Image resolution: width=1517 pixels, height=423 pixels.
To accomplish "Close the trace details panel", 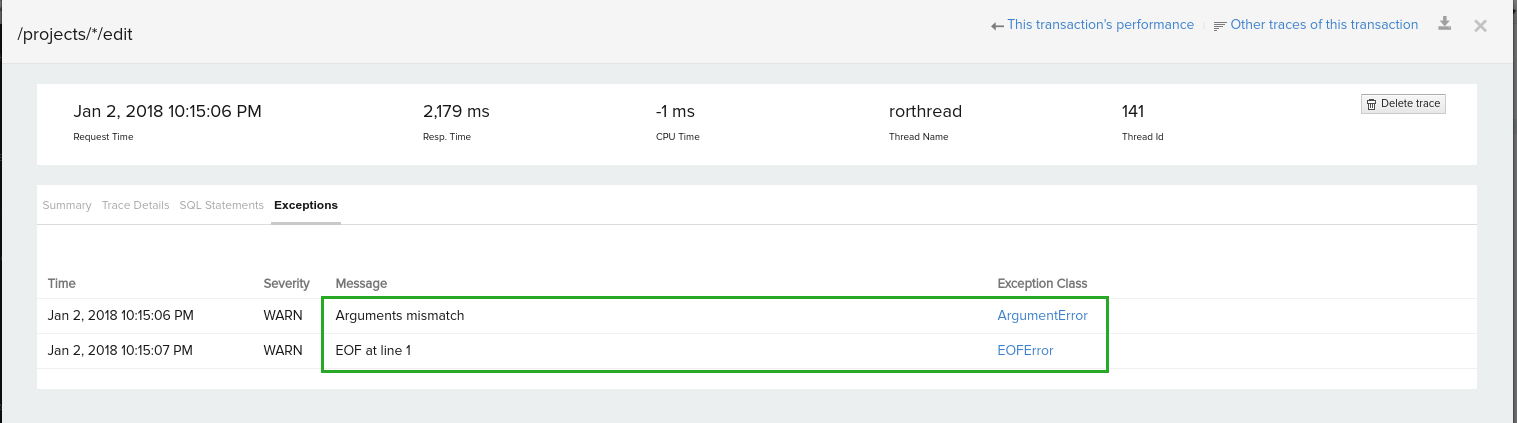I will (1480, 25).
